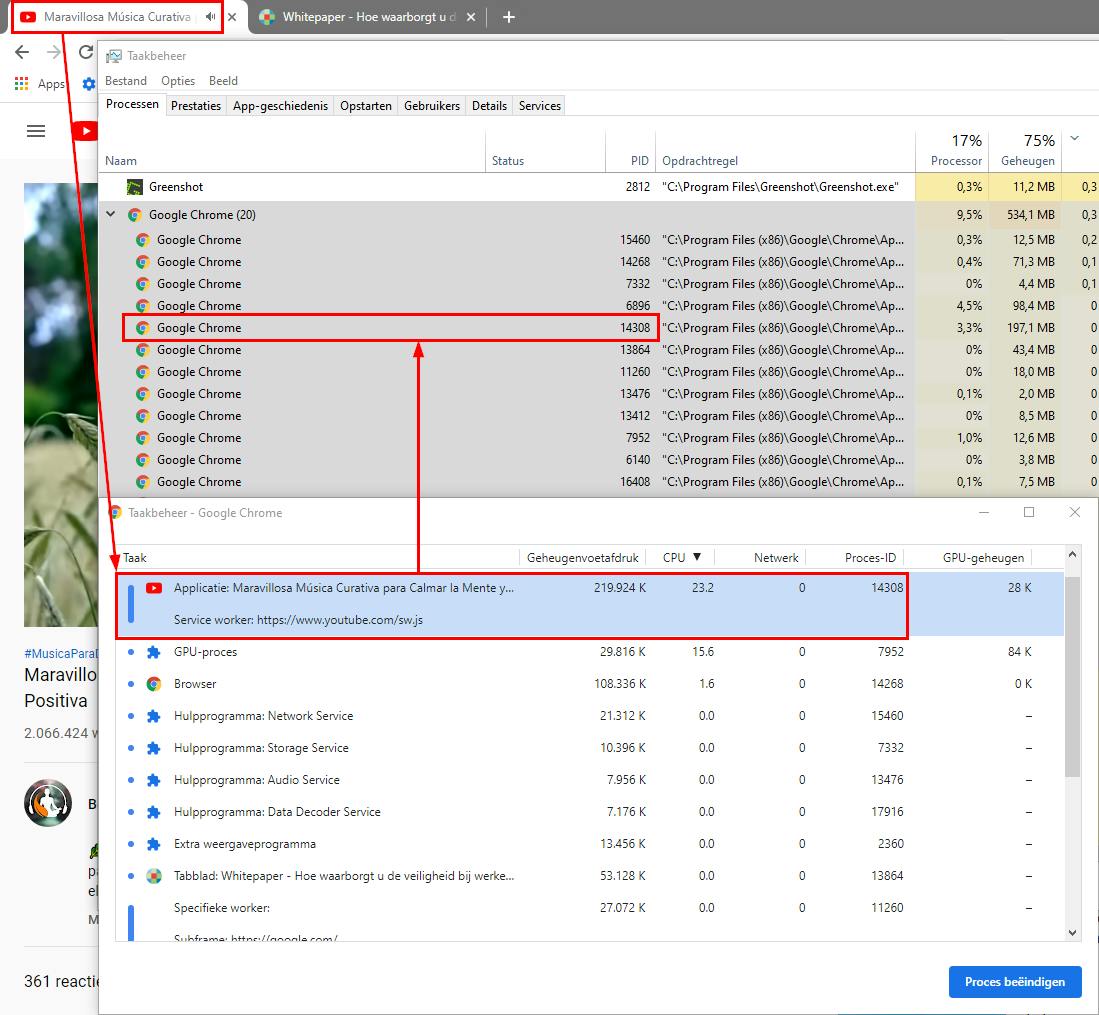Click puzzle icon of GPU-proces
1099x1015 pixels.
point(154,652)
